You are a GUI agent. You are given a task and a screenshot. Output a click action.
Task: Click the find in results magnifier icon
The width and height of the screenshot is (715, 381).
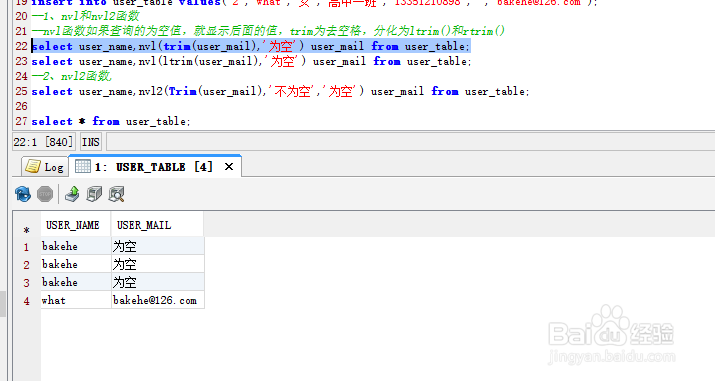117,194
